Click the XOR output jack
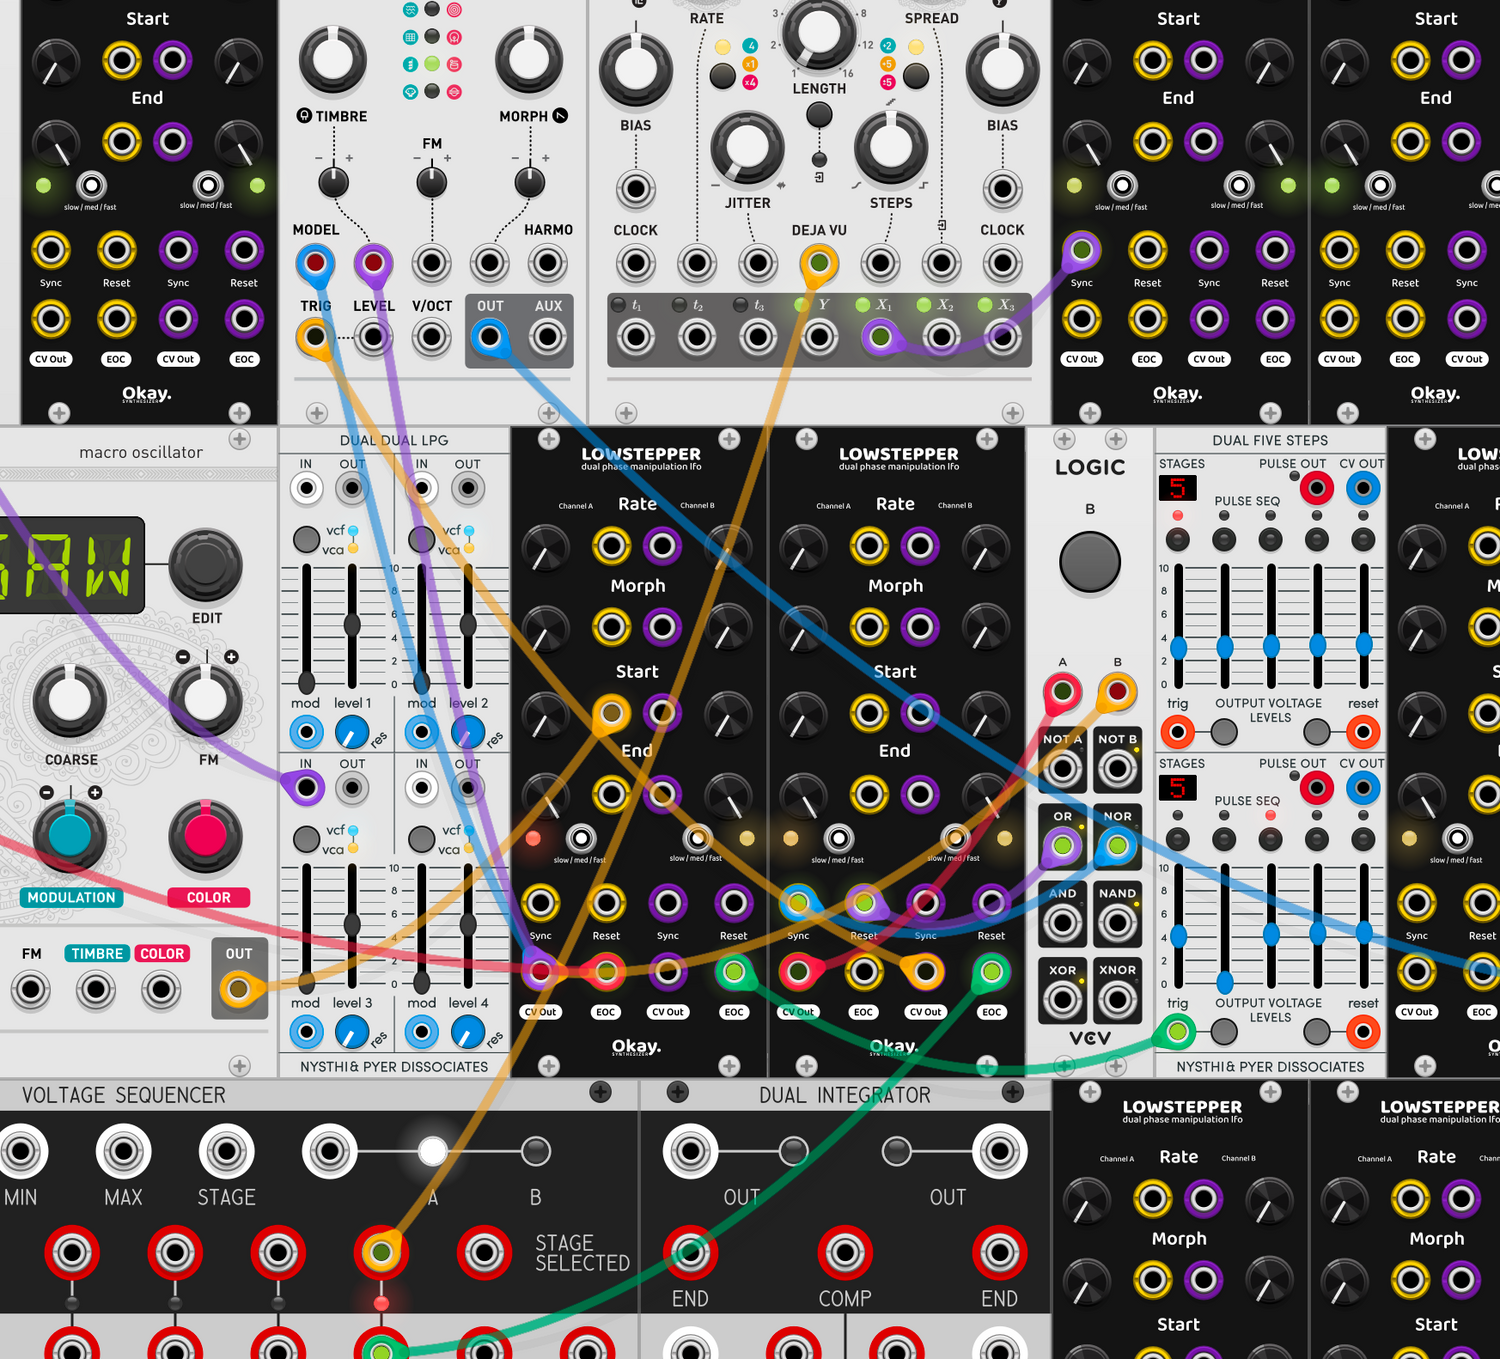Screen dimensions: 1500x1359 (x=1062, y=999)
